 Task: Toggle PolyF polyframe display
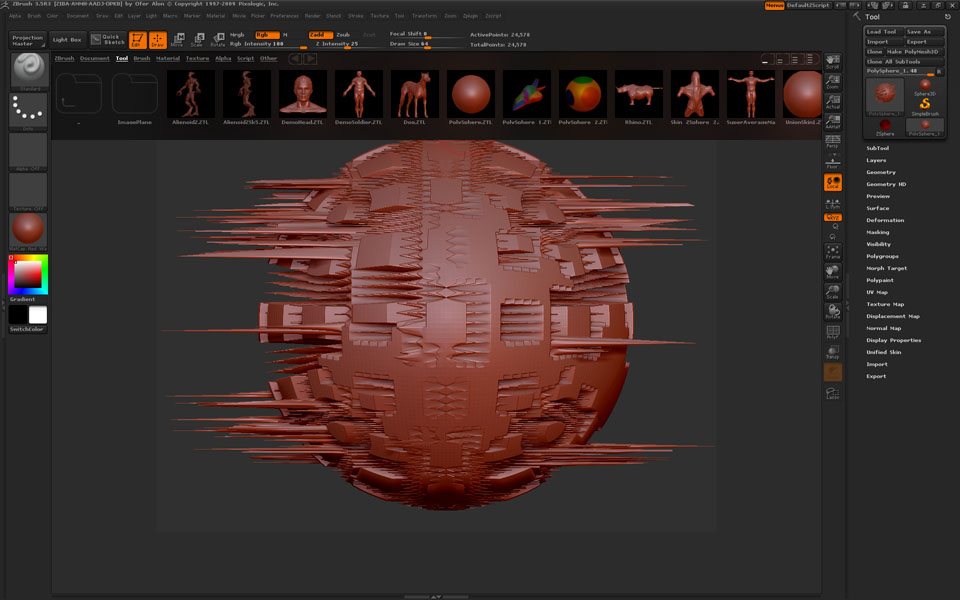(x=833, y=332)
